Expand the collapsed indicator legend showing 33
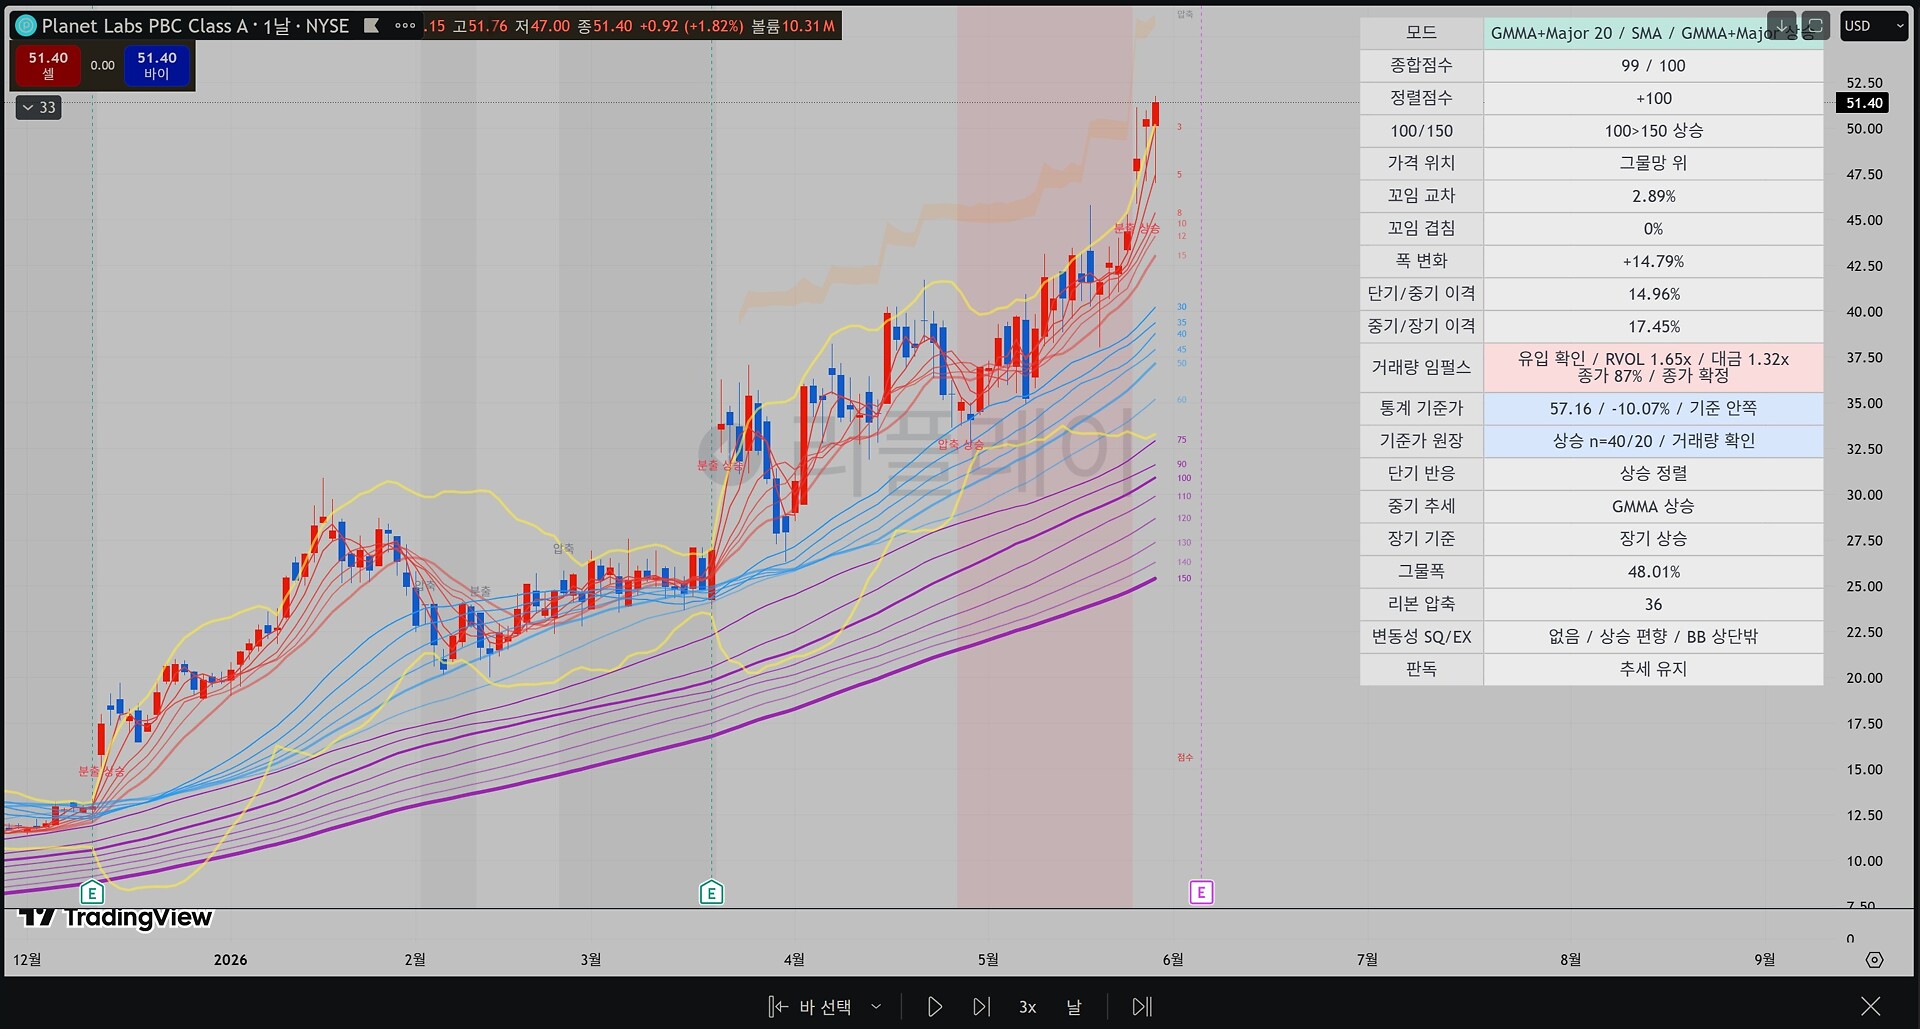The image size is (1920, 1029). click(x=39, y=107)
